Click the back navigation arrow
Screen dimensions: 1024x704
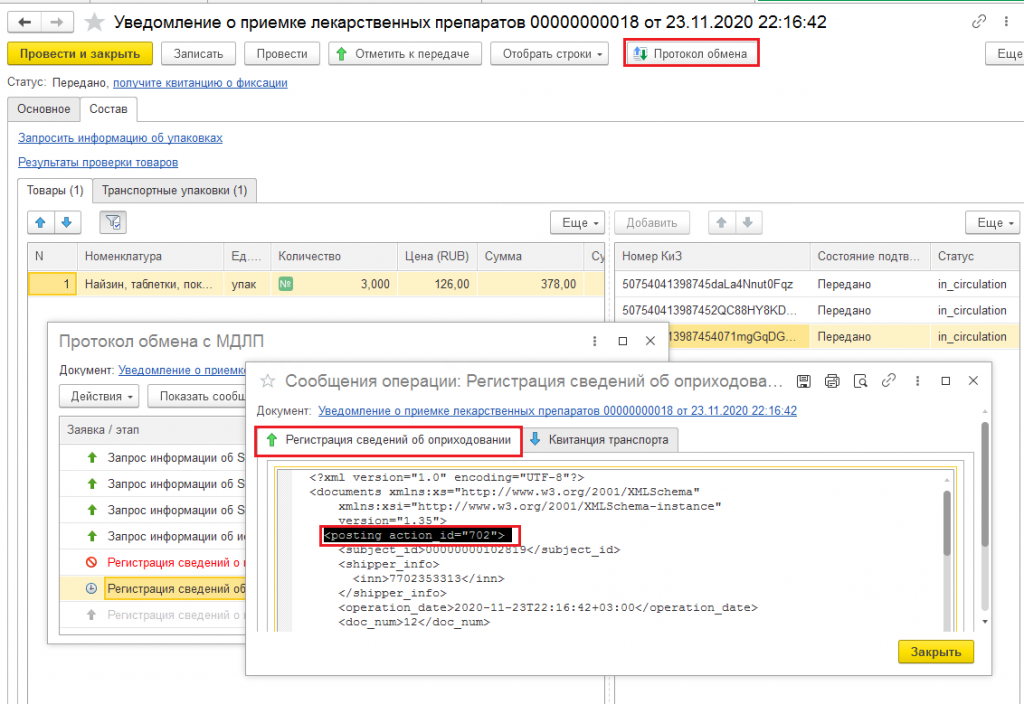click(x=25, y=23)
